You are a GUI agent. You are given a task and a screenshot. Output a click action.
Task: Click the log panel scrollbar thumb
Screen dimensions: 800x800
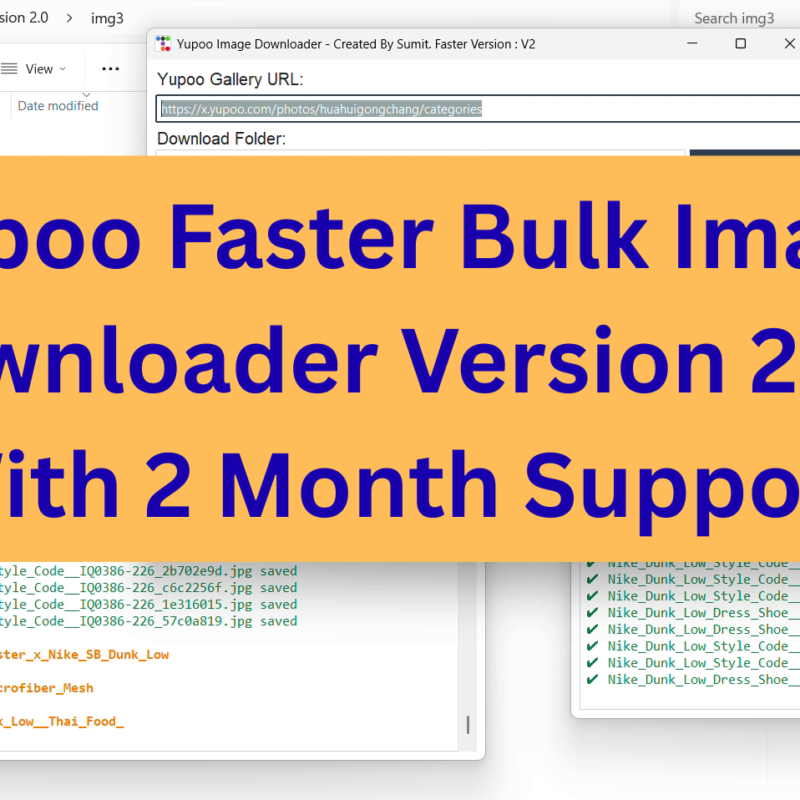[468, 724]
